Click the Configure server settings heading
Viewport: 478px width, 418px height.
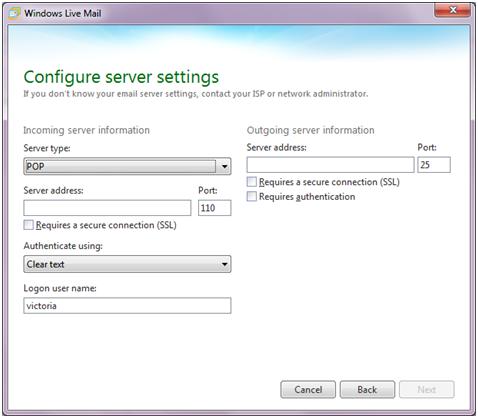click(121, 77)
